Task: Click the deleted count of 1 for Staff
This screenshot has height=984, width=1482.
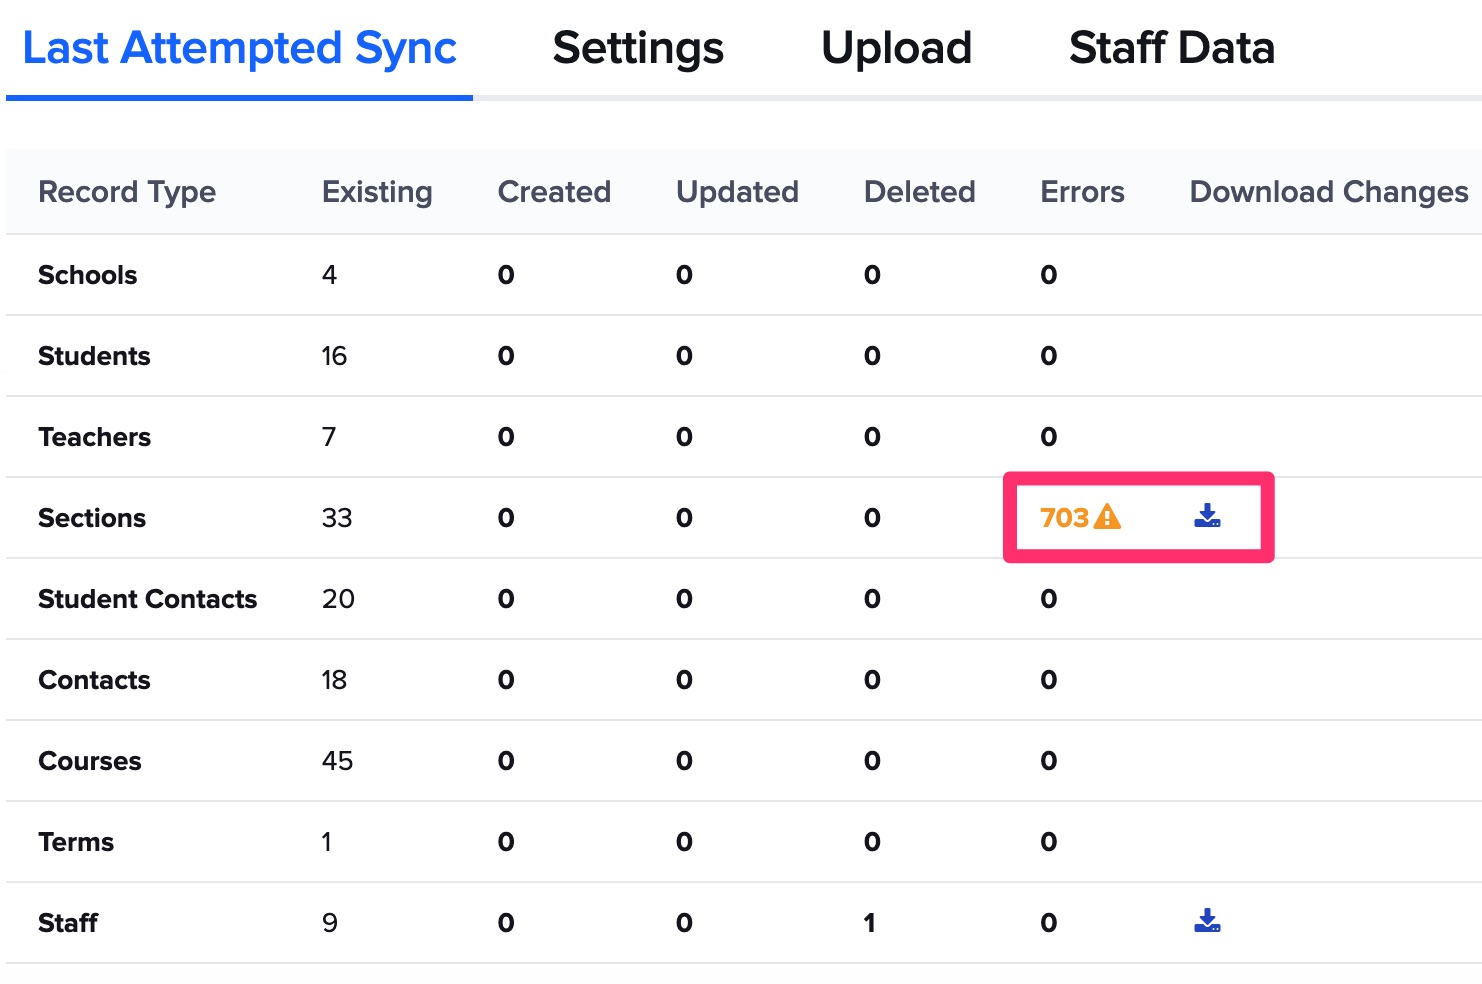Action: [x=870, y=922]
